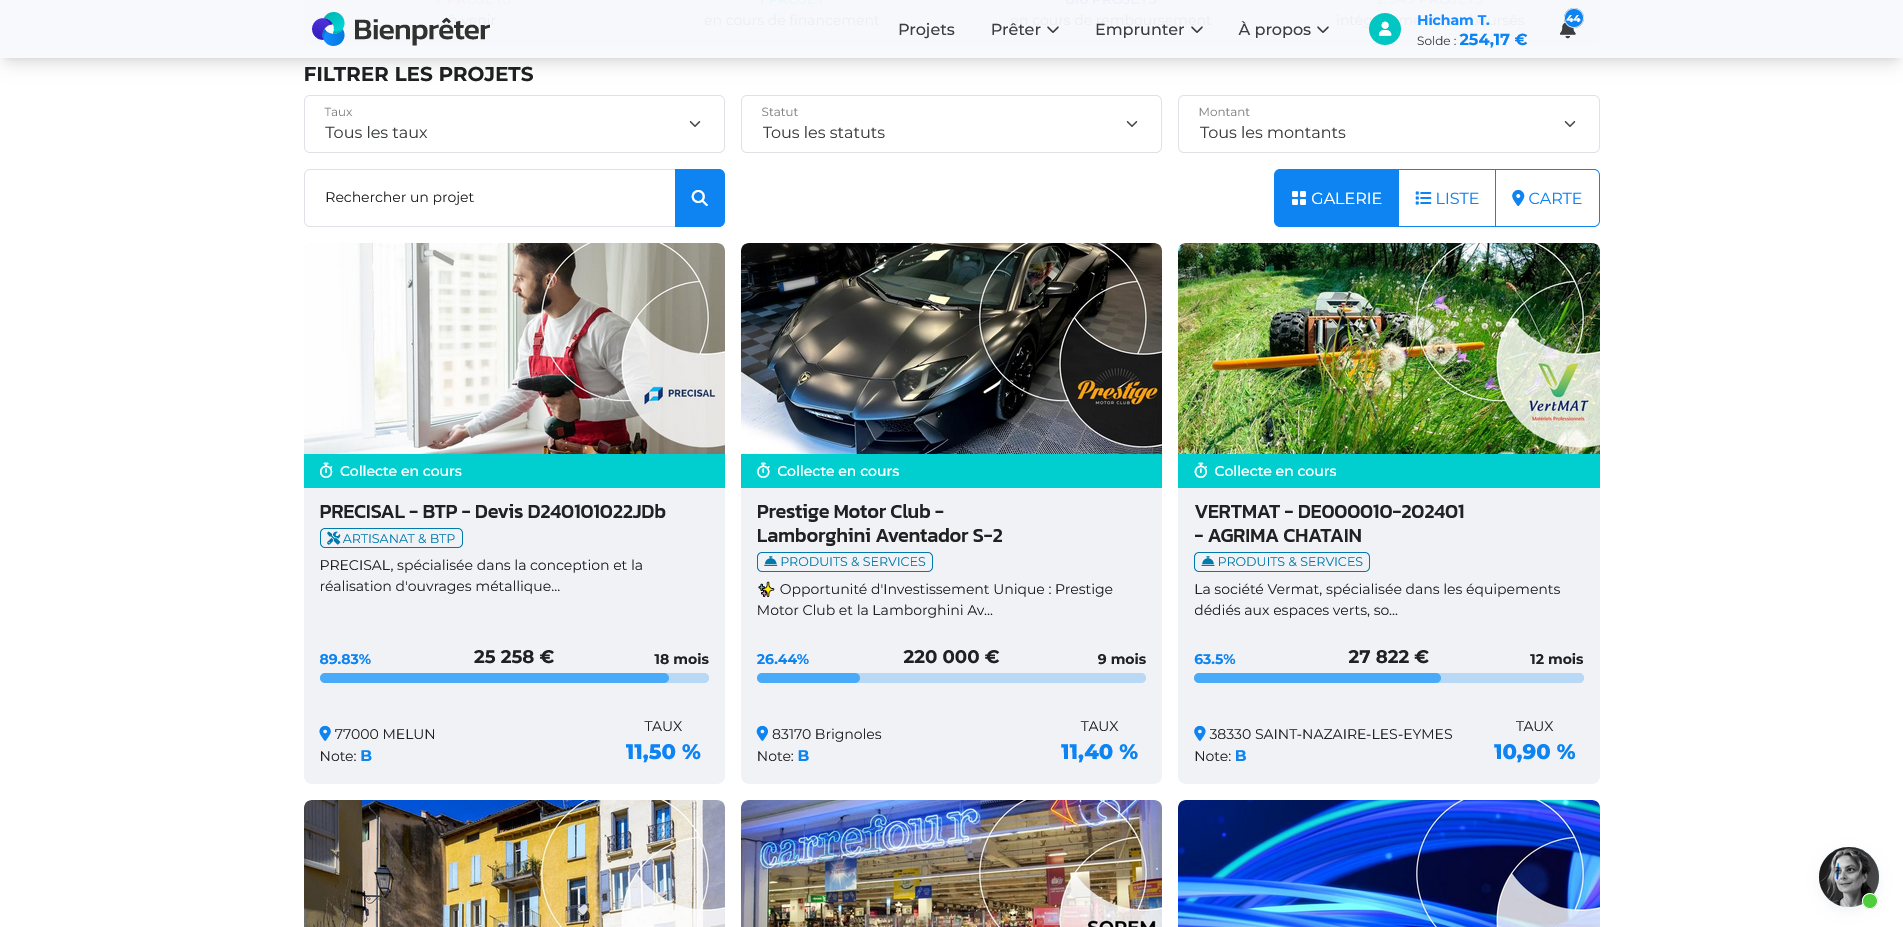Focus the 'Rechercher un projet' search field
1903x927 pixels.
coord(490,198)
